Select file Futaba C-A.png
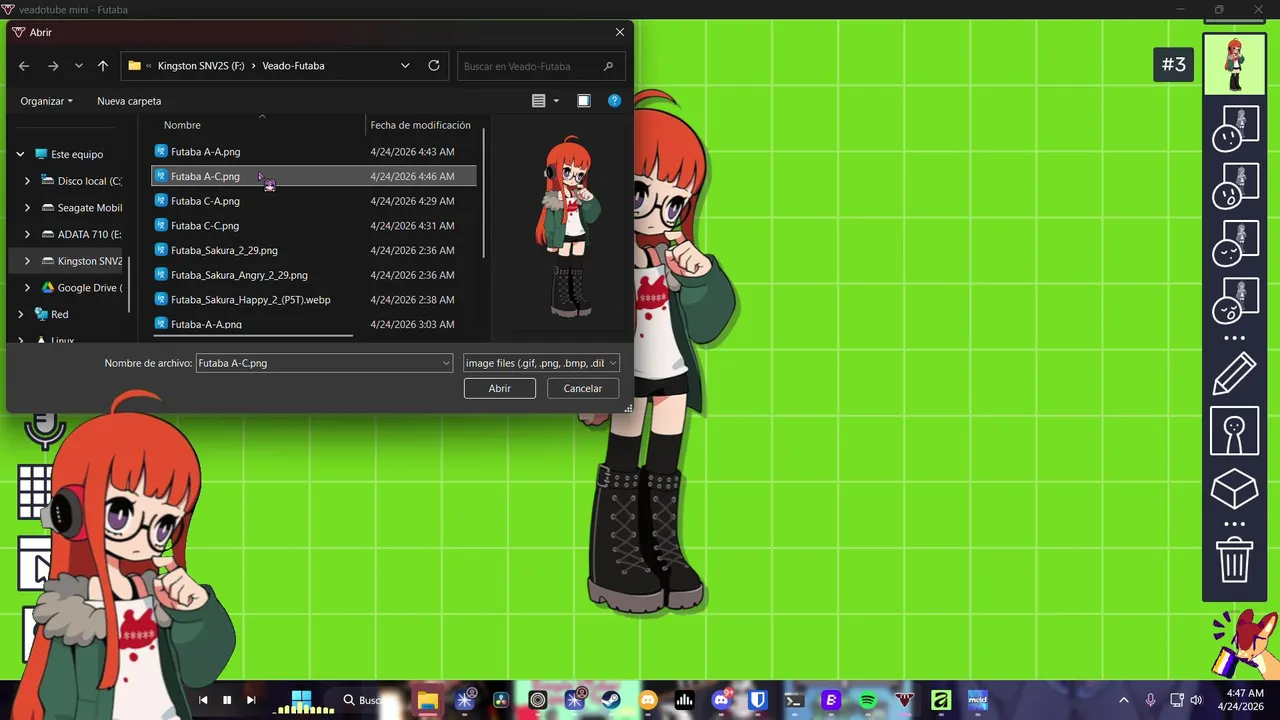 (313, 201)
